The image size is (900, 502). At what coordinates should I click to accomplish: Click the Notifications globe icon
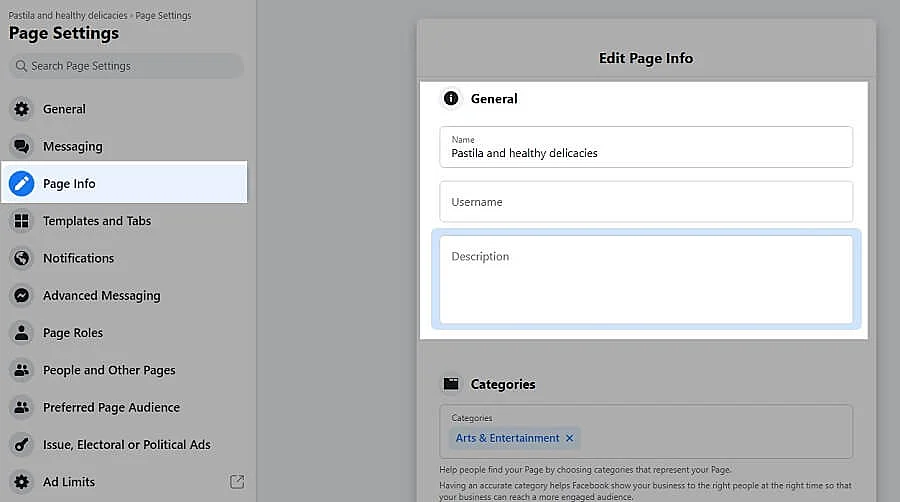[x=22, y=258]
